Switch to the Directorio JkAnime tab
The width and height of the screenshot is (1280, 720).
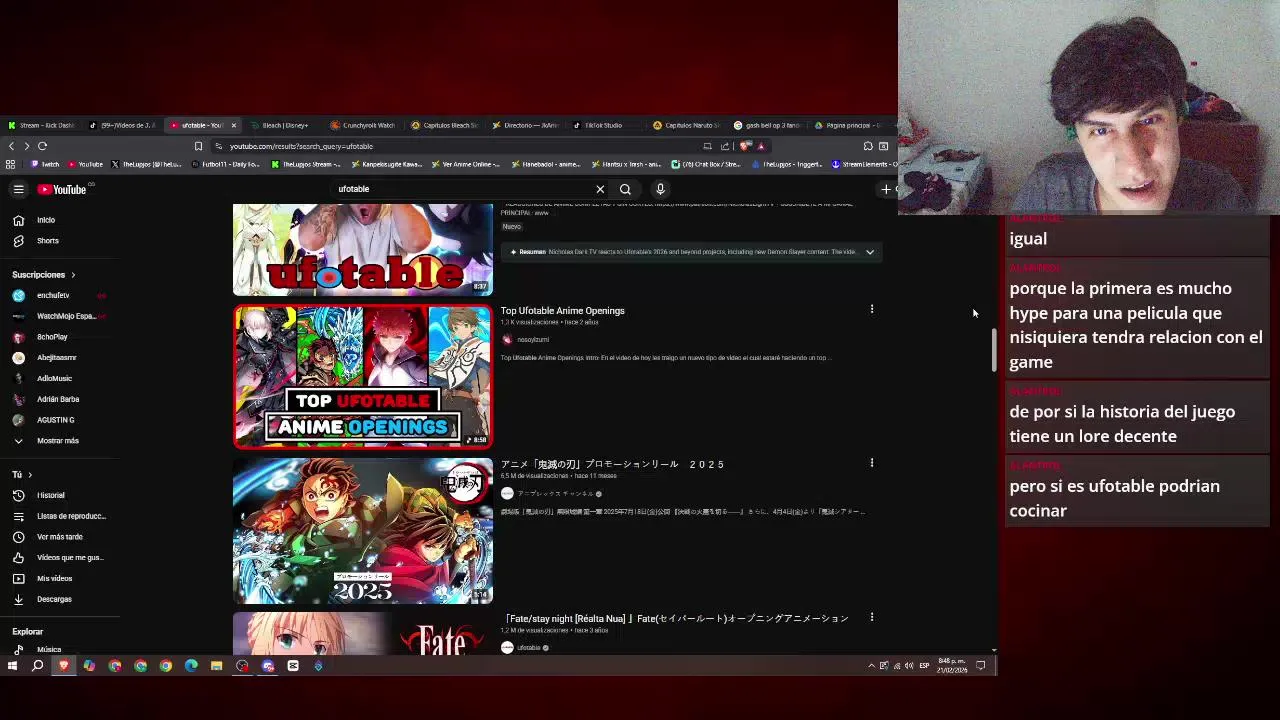click(525, 125)
